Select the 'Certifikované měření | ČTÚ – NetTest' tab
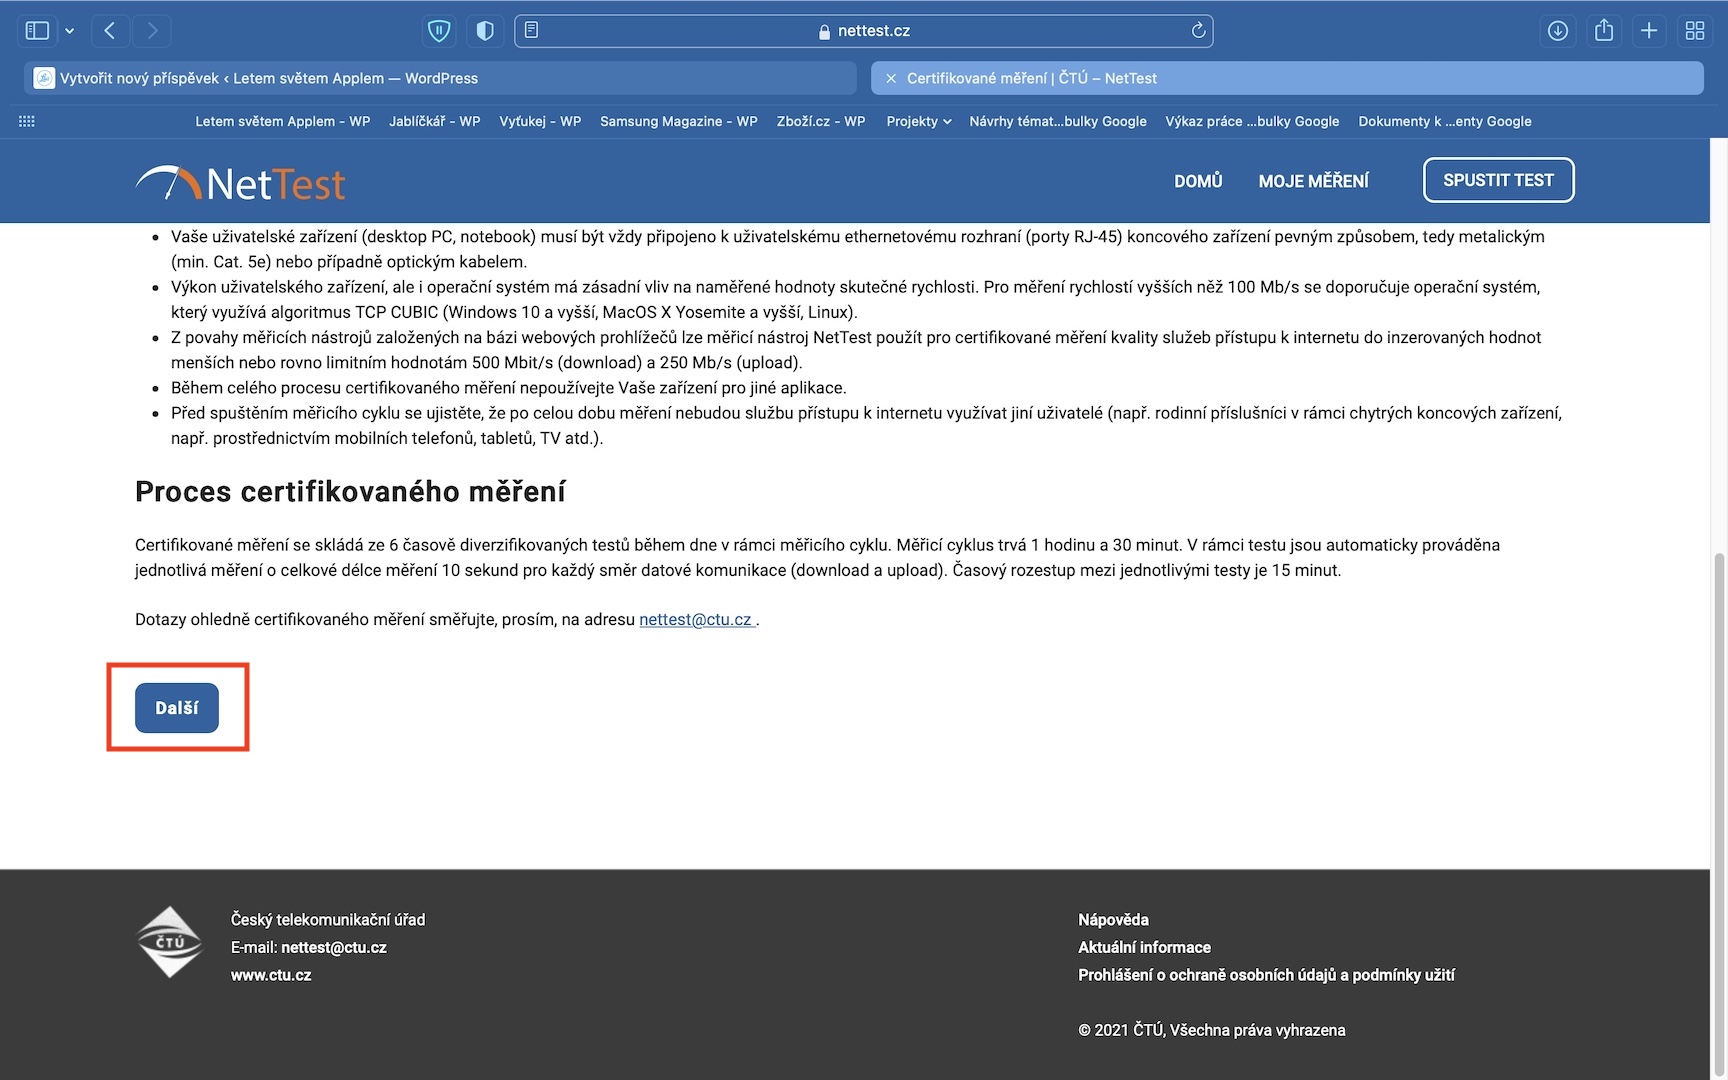This screenshot has height=1080, width=1728. click(1287, 78)
